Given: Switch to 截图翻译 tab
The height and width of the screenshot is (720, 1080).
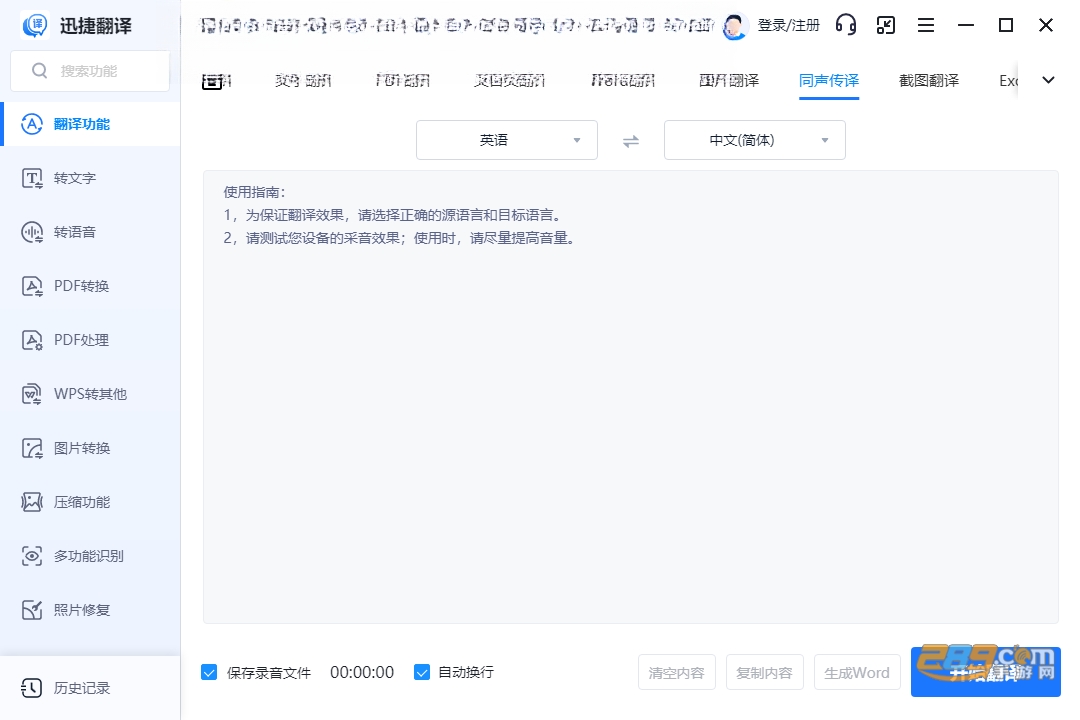Looking at the screenshot, I should [928, 81].
